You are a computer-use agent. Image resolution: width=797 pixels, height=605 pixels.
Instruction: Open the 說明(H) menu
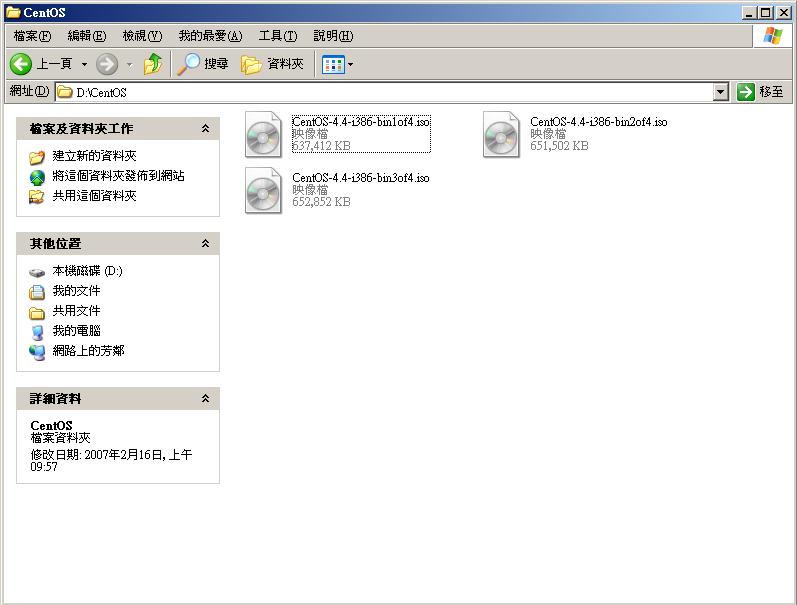pyautogui.click(x=333, y=36)
